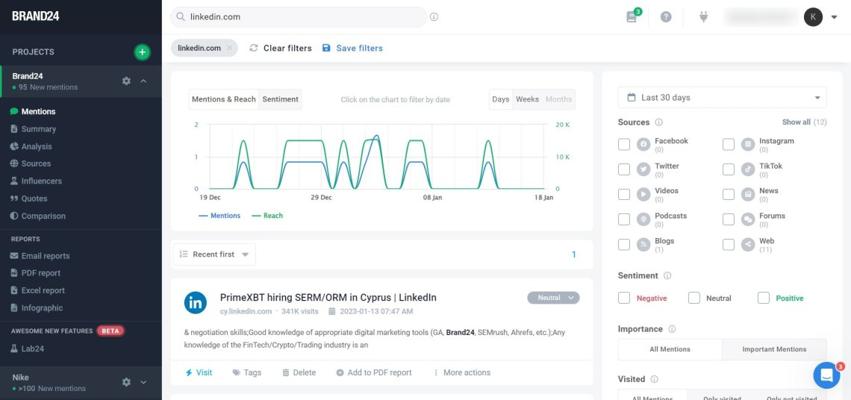Change the Neutral sentiment dropdown on mention

[x=553, y=297]
